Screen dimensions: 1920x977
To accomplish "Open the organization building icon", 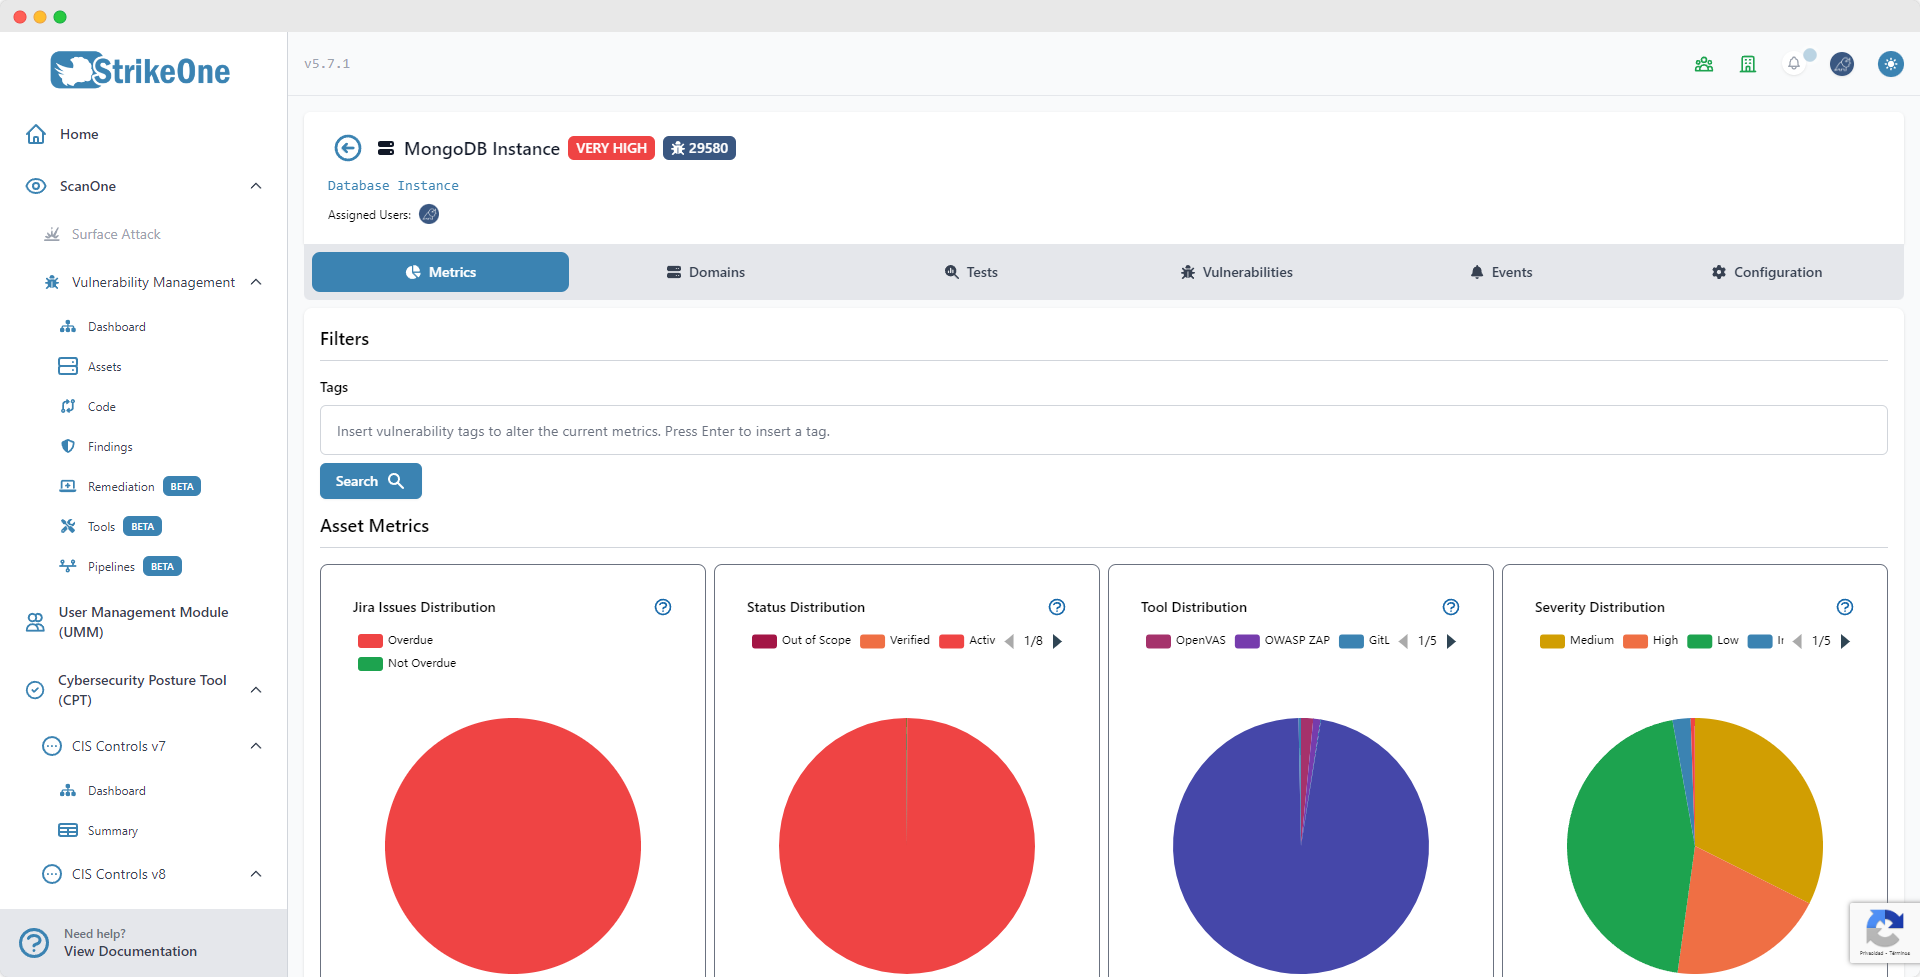I will tap(1748, 64).
